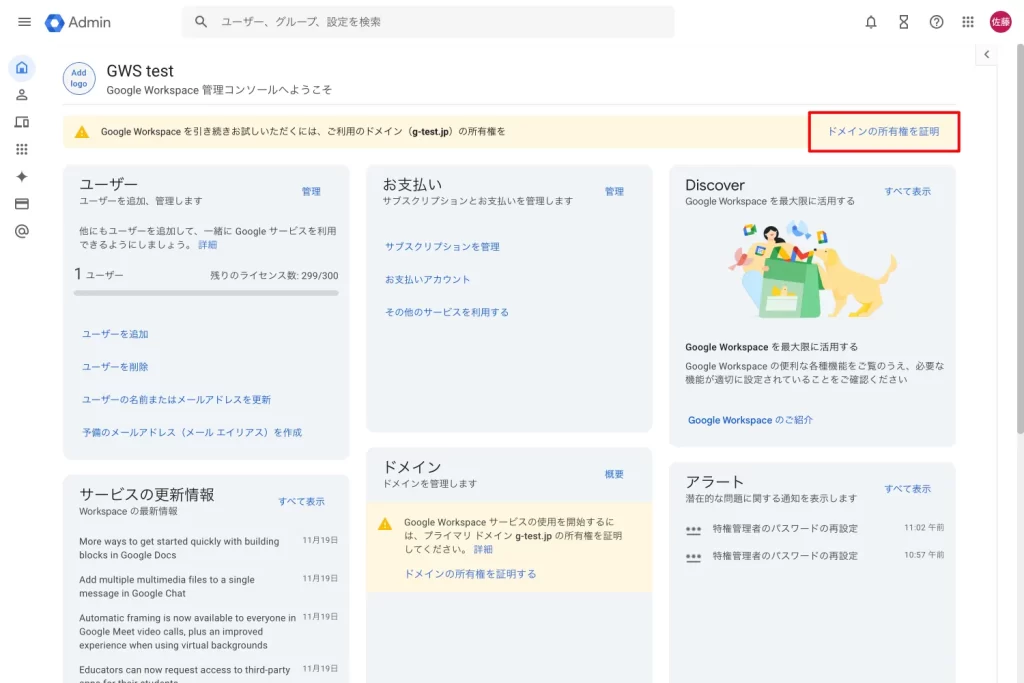Click the Add logo button

click(x=78, y=77)
